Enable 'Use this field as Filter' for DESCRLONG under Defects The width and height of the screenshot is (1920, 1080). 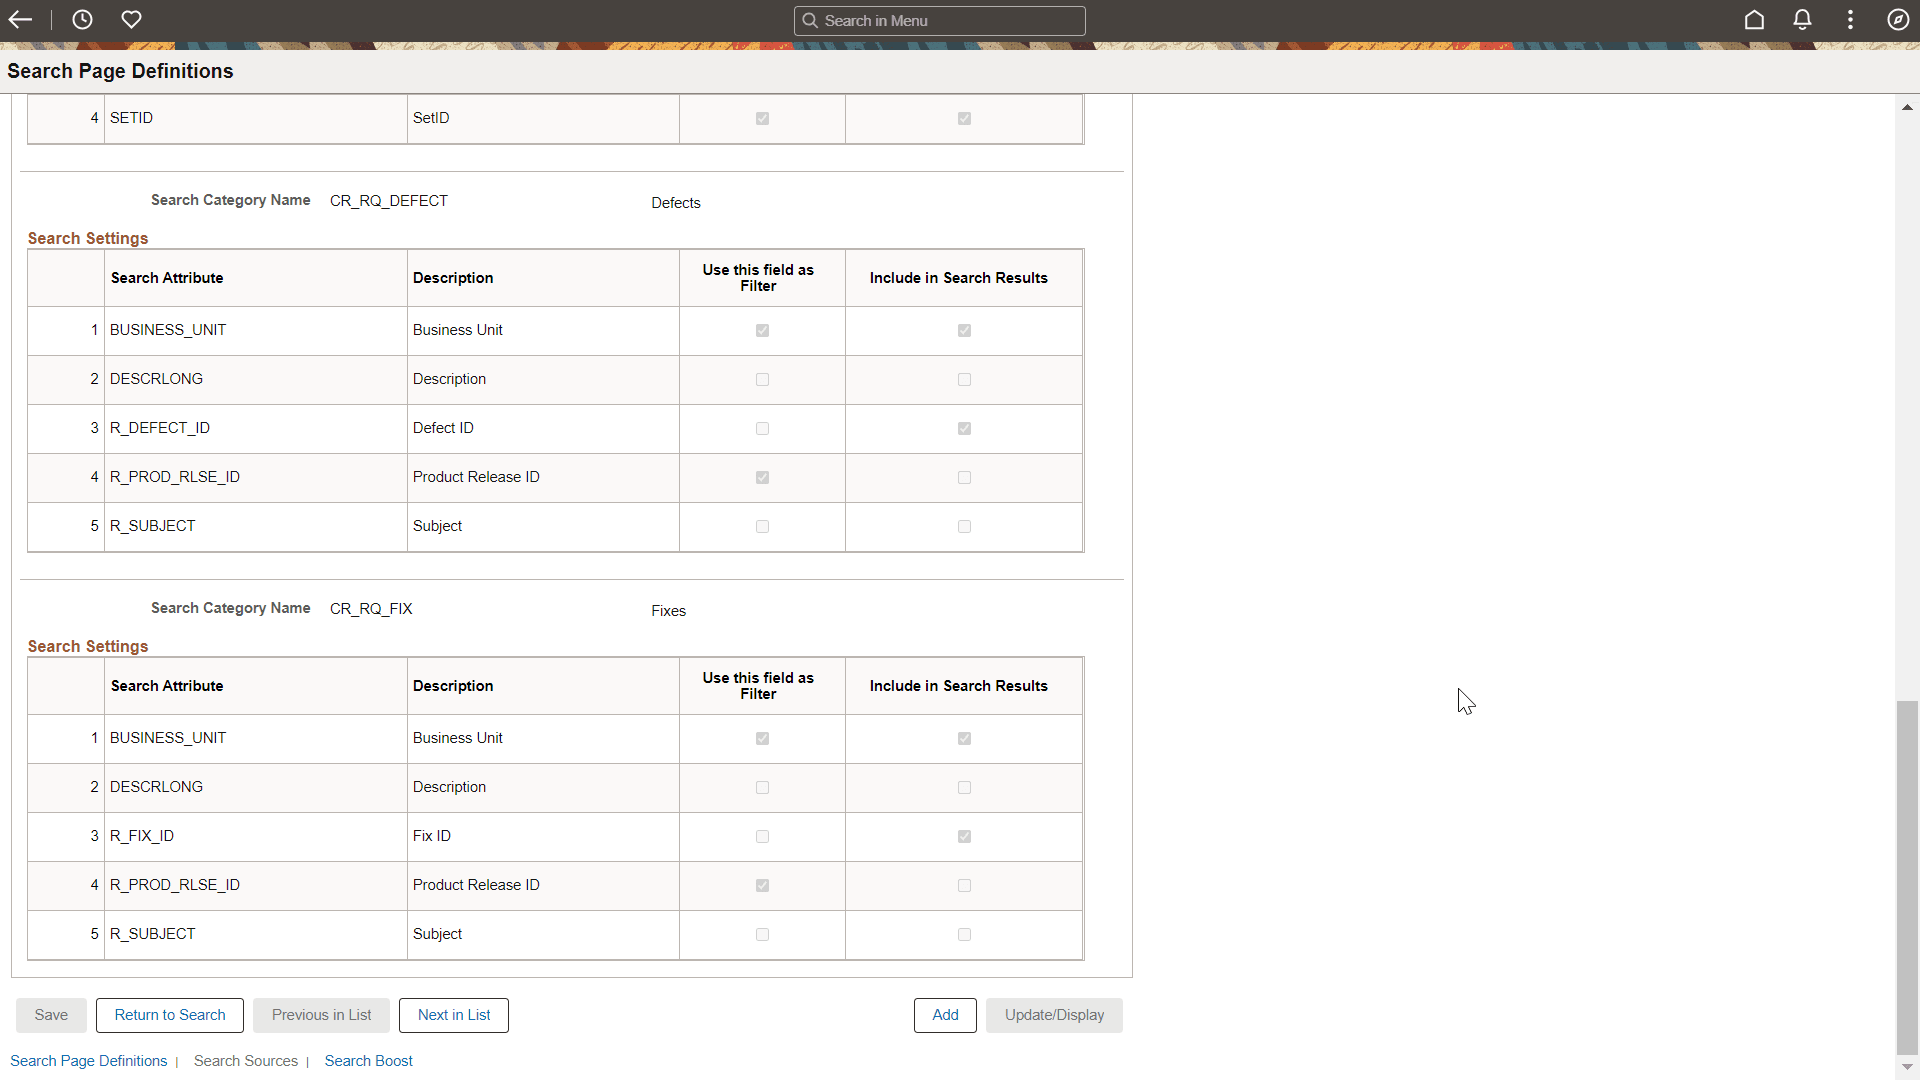[x=762, y=379]
